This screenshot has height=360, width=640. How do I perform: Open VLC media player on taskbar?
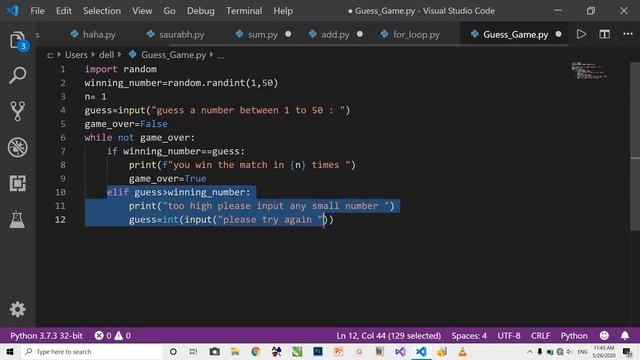point(462,351)
